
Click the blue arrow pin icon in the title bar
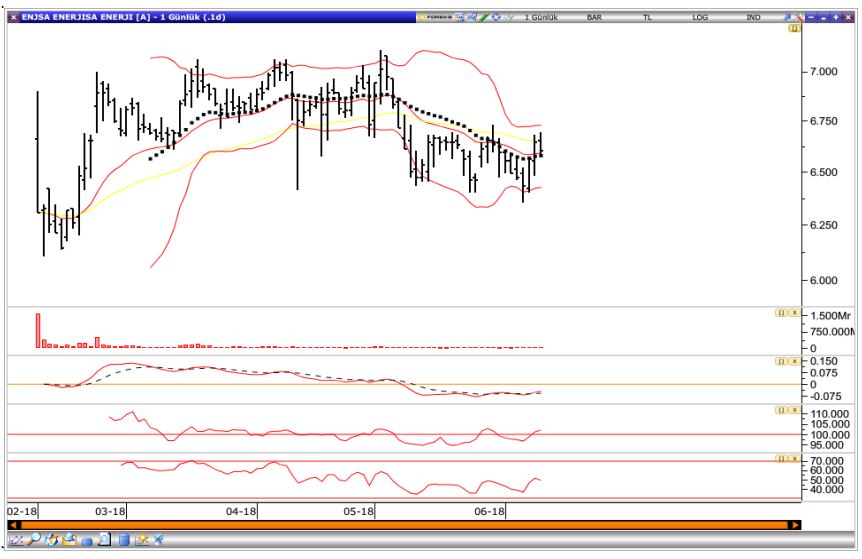pos(787,17)
